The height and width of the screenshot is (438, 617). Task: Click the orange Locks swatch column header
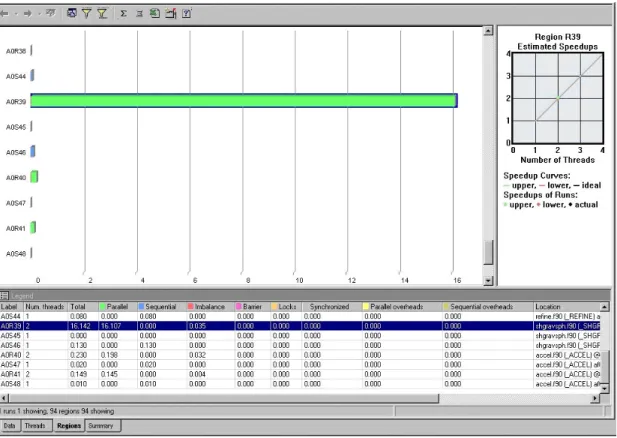286,307
